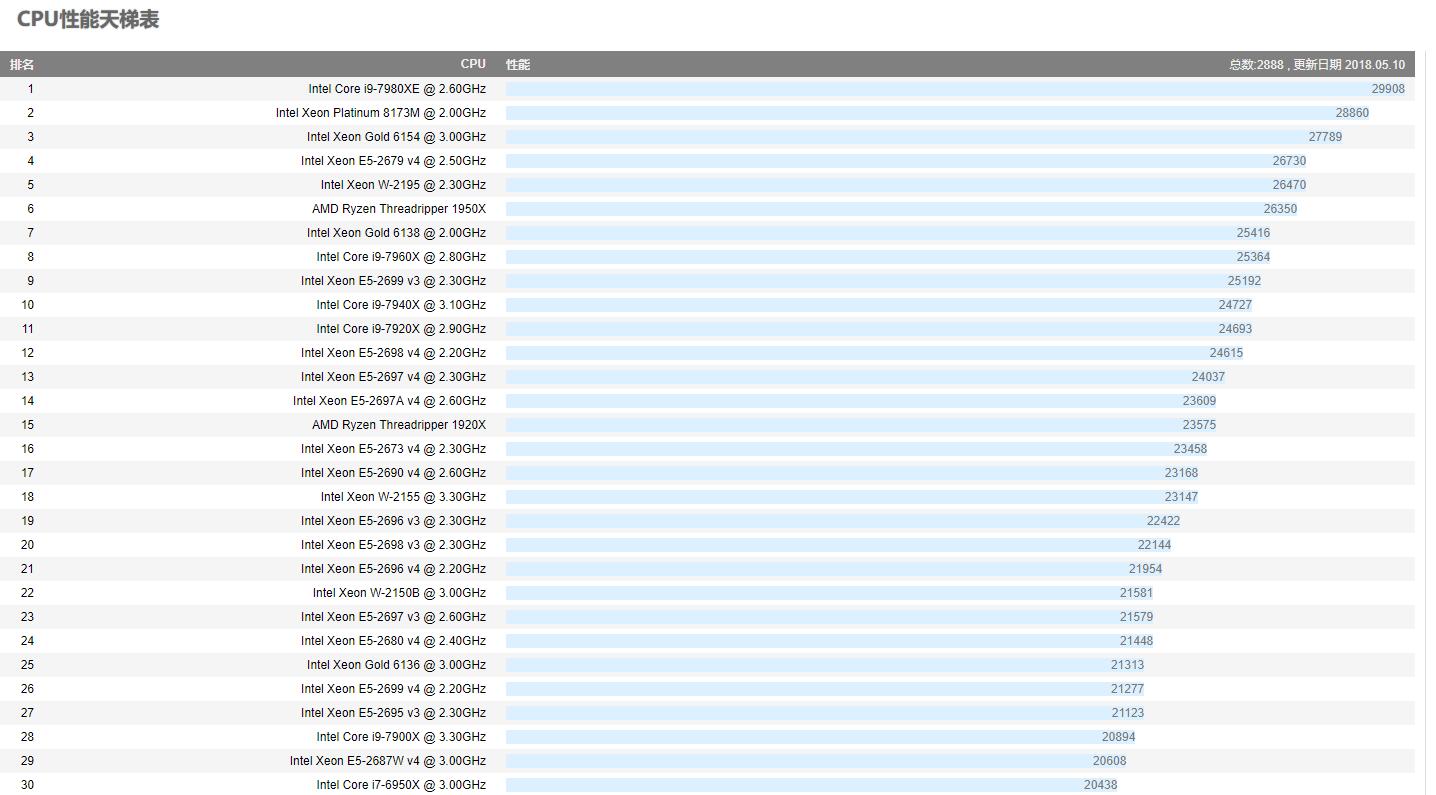Select Intel Core i7-6950X @ 3.00GHz

[401, 785]
